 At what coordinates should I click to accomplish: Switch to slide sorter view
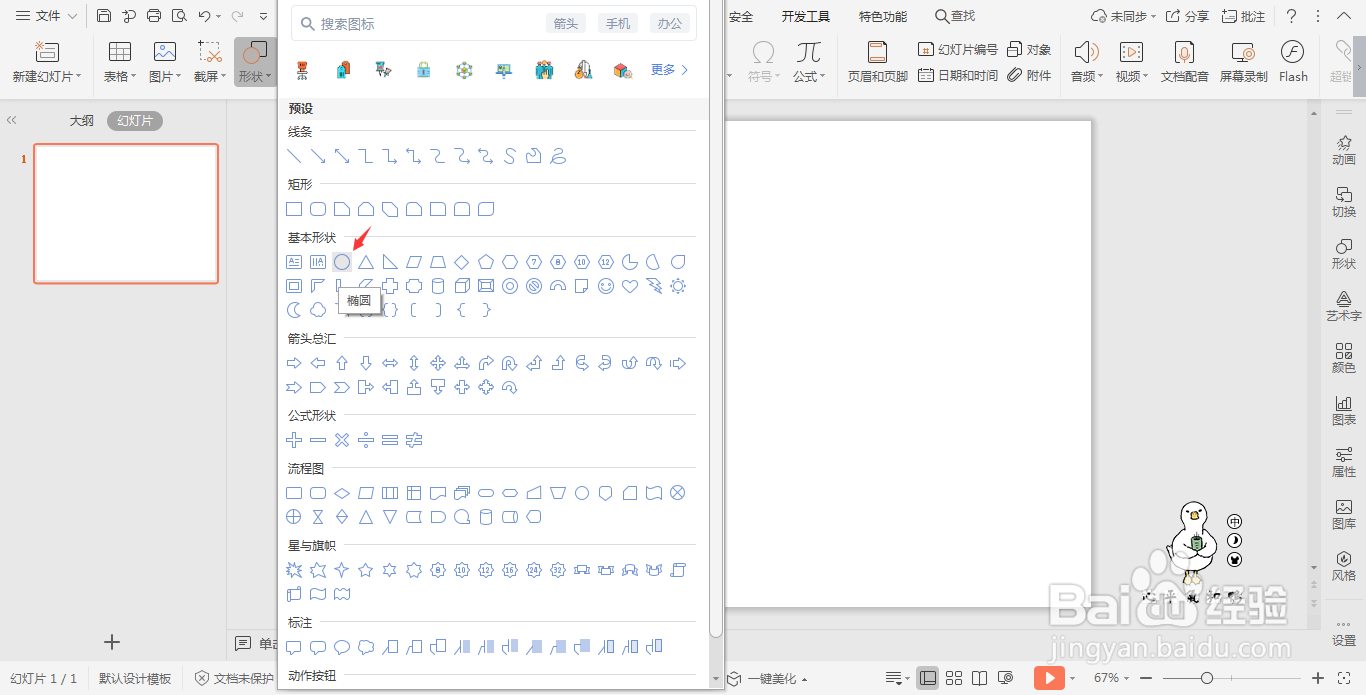coord(954,678)
